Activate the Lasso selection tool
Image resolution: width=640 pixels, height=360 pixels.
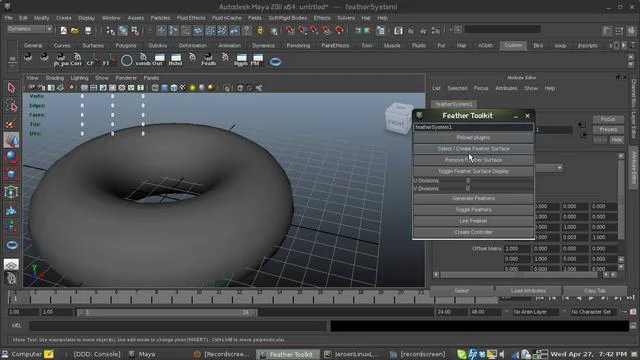click(x=11, y=106)
